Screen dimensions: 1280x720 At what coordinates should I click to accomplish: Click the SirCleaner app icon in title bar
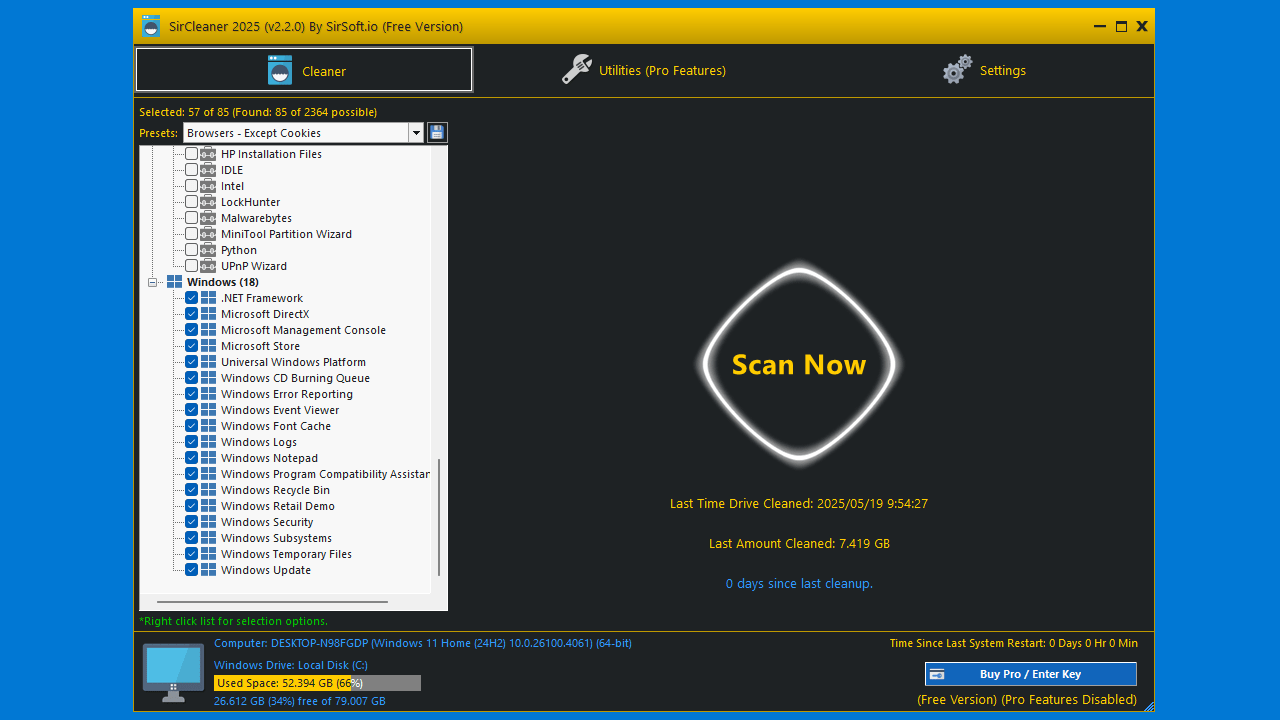click(151, 26)
